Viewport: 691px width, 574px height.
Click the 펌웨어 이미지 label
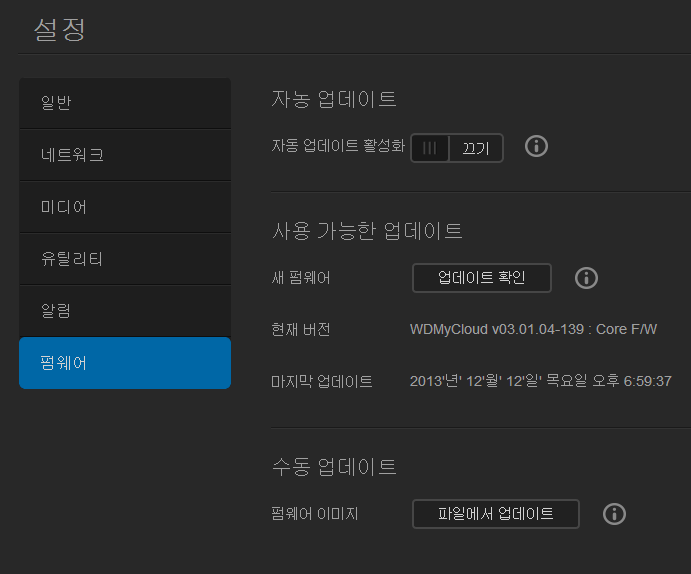coord(314,514)
